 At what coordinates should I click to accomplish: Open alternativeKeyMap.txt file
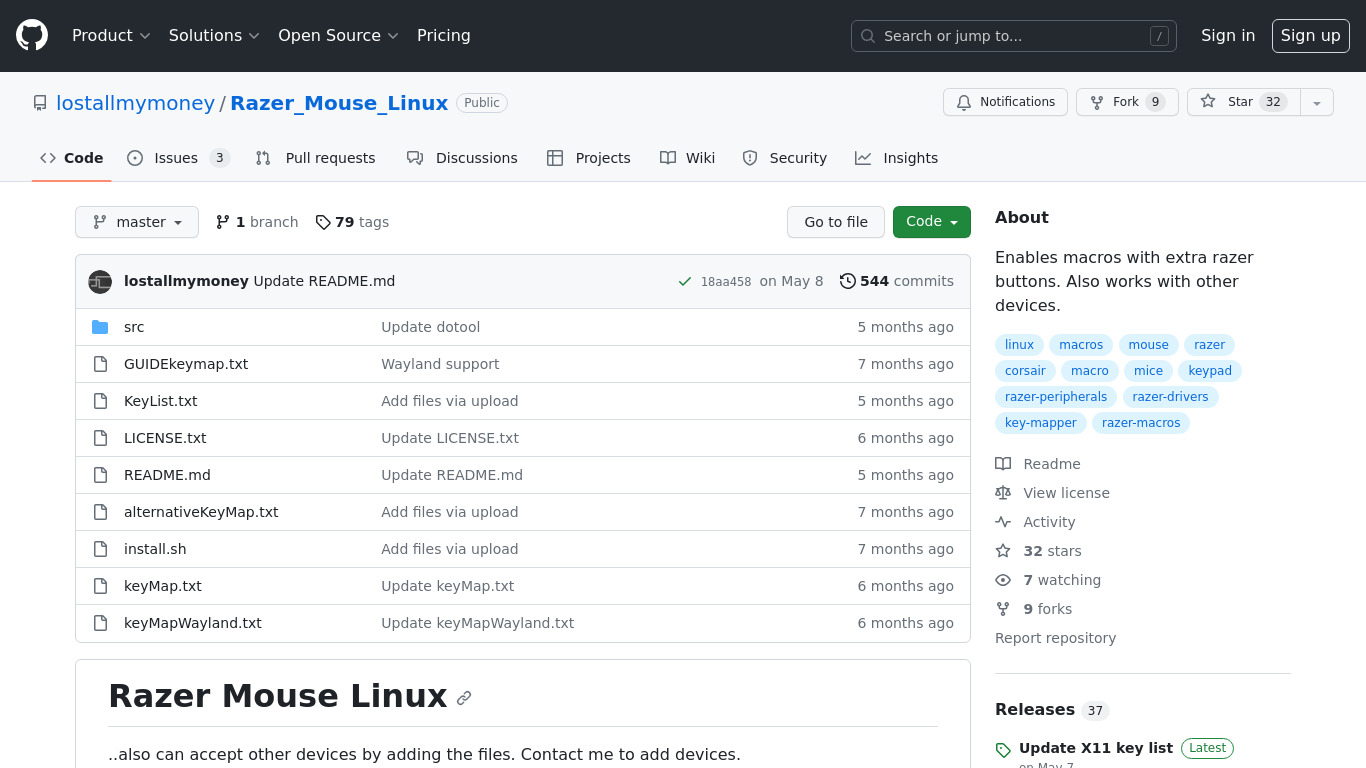tap(201, 512)
